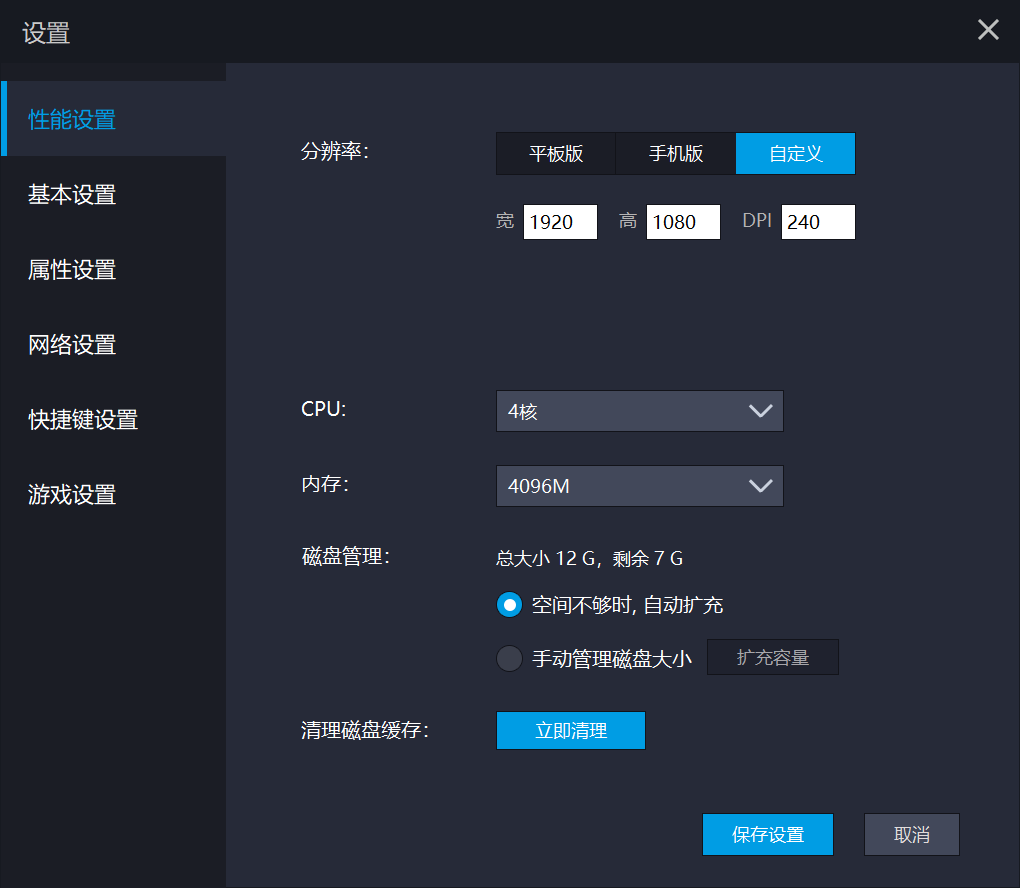Expand the CPU cores dropdown

click(x=639, y=411)
